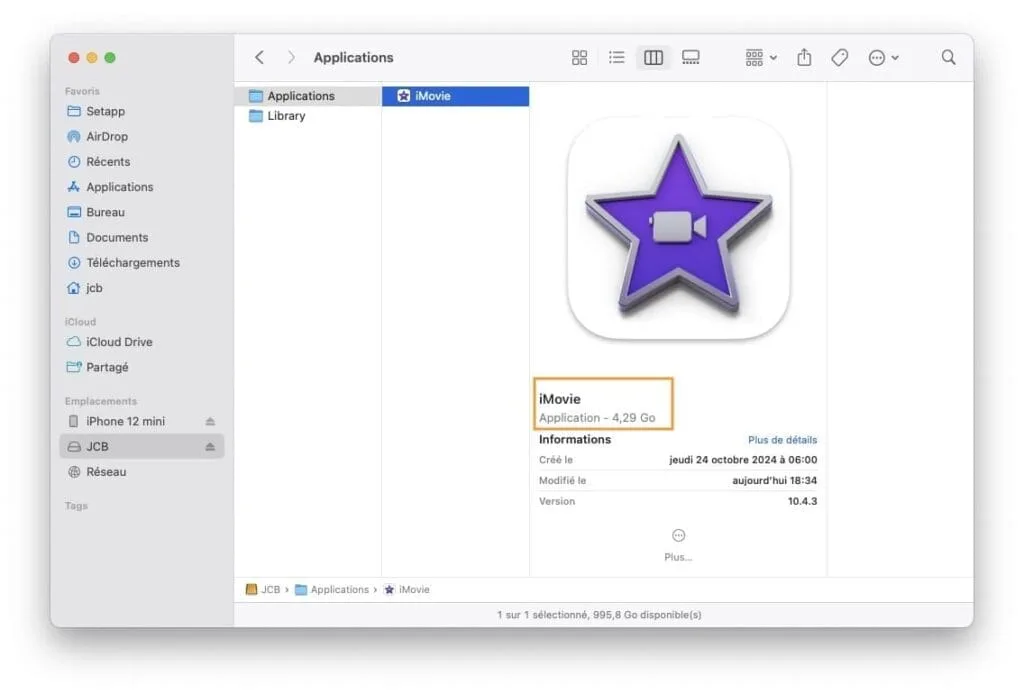Click the creation date 'jeudi 24 octobre 2024 à 06:00'
This screenshot has height=694, width=1024.
[743, 460]
